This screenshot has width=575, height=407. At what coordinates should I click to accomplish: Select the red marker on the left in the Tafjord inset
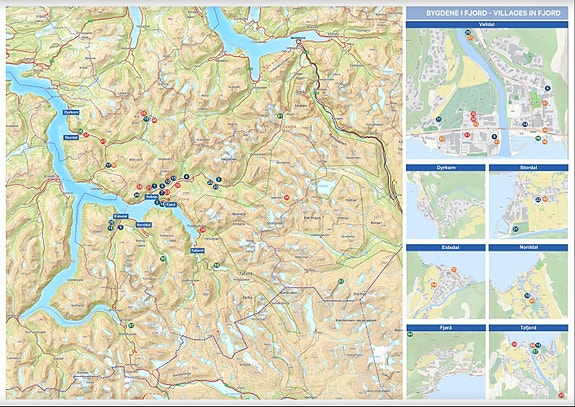(515, 344)
